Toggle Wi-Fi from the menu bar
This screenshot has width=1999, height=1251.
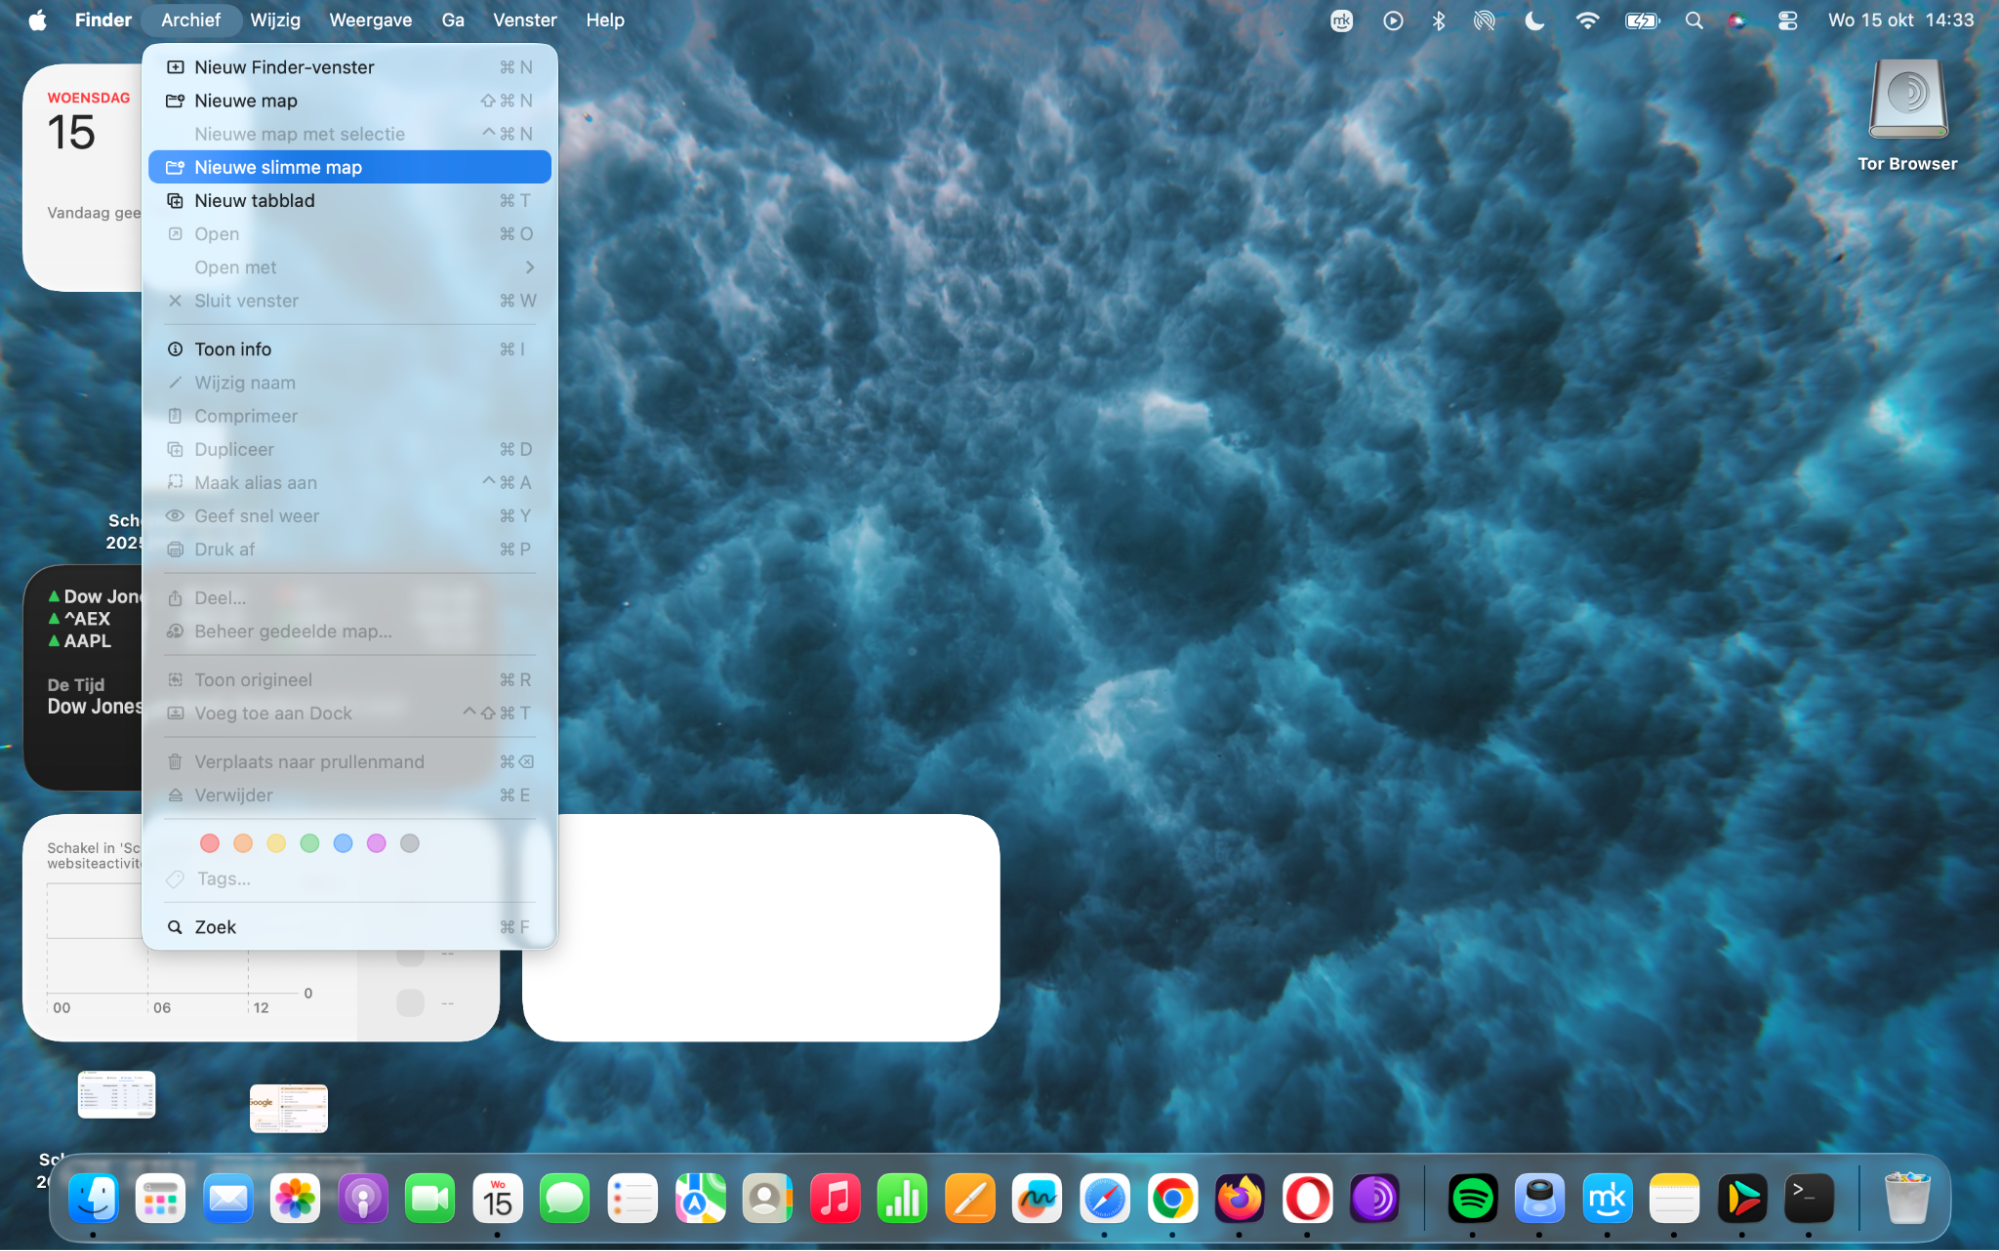click(1588, 19)
